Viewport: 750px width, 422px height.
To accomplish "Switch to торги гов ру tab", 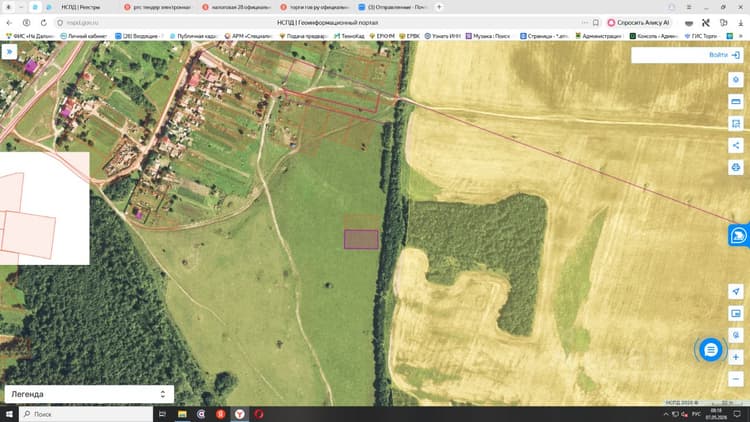I will point(315,7).
